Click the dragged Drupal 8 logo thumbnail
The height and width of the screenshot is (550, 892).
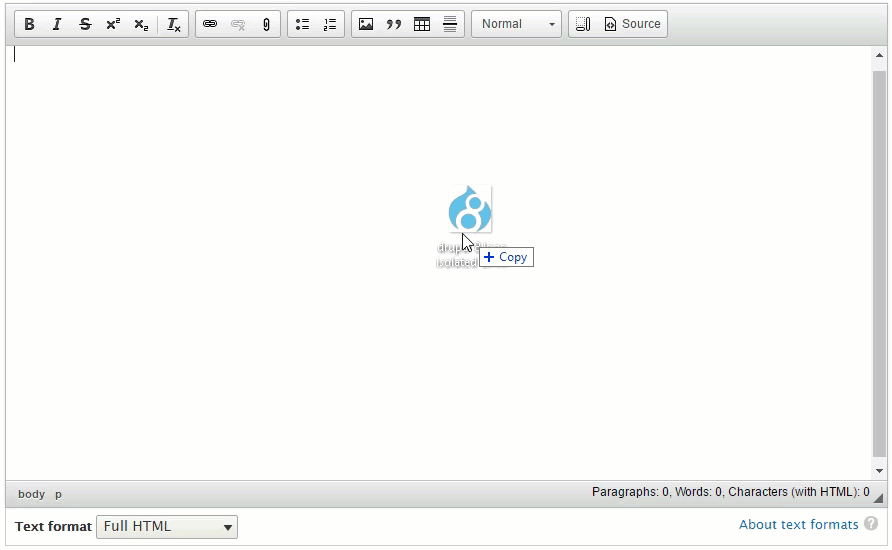coord(470,209)
